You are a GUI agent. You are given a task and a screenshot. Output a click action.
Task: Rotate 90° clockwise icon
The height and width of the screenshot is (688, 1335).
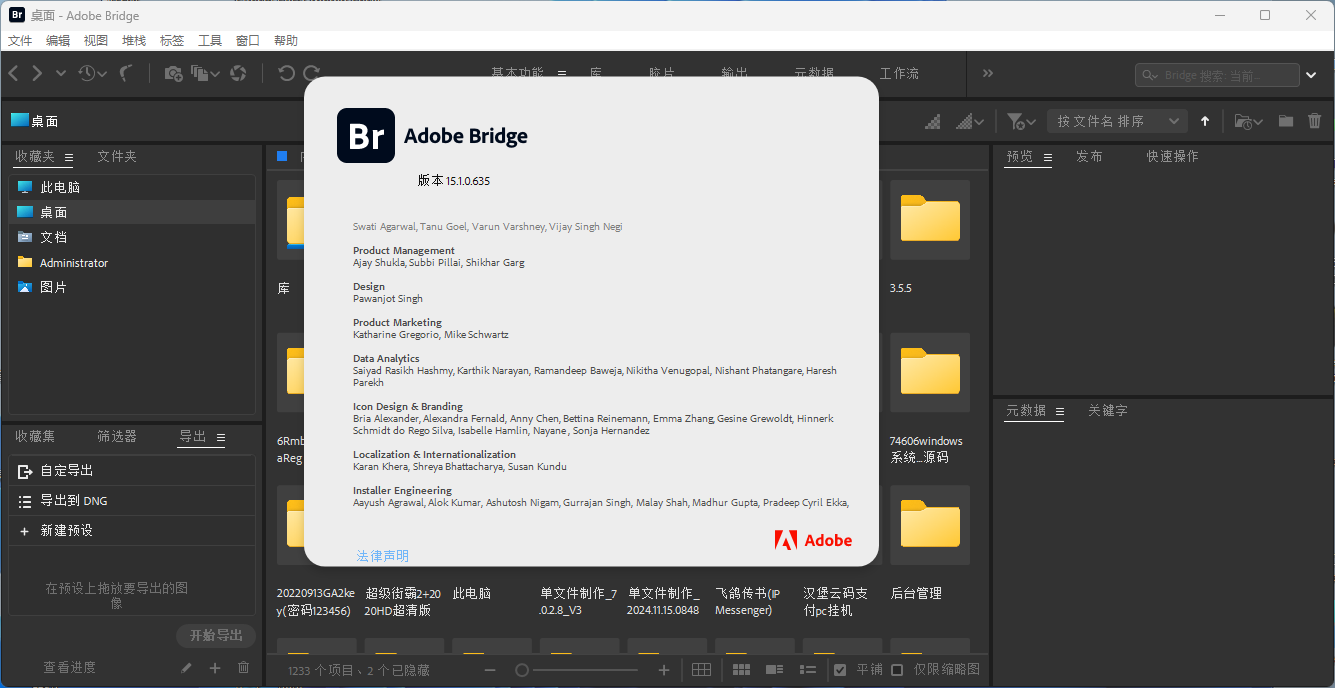click(x=312, y=73)
